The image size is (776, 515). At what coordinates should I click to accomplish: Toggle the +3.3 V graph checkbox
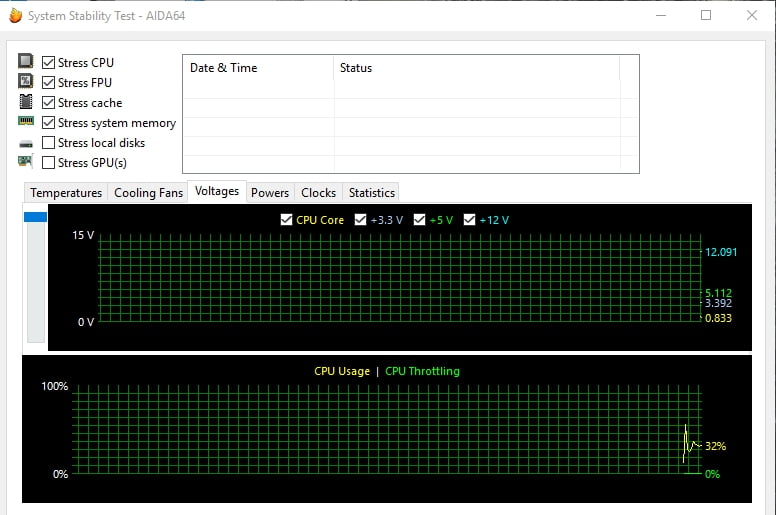pyautogui.click(x=360, y=220)
